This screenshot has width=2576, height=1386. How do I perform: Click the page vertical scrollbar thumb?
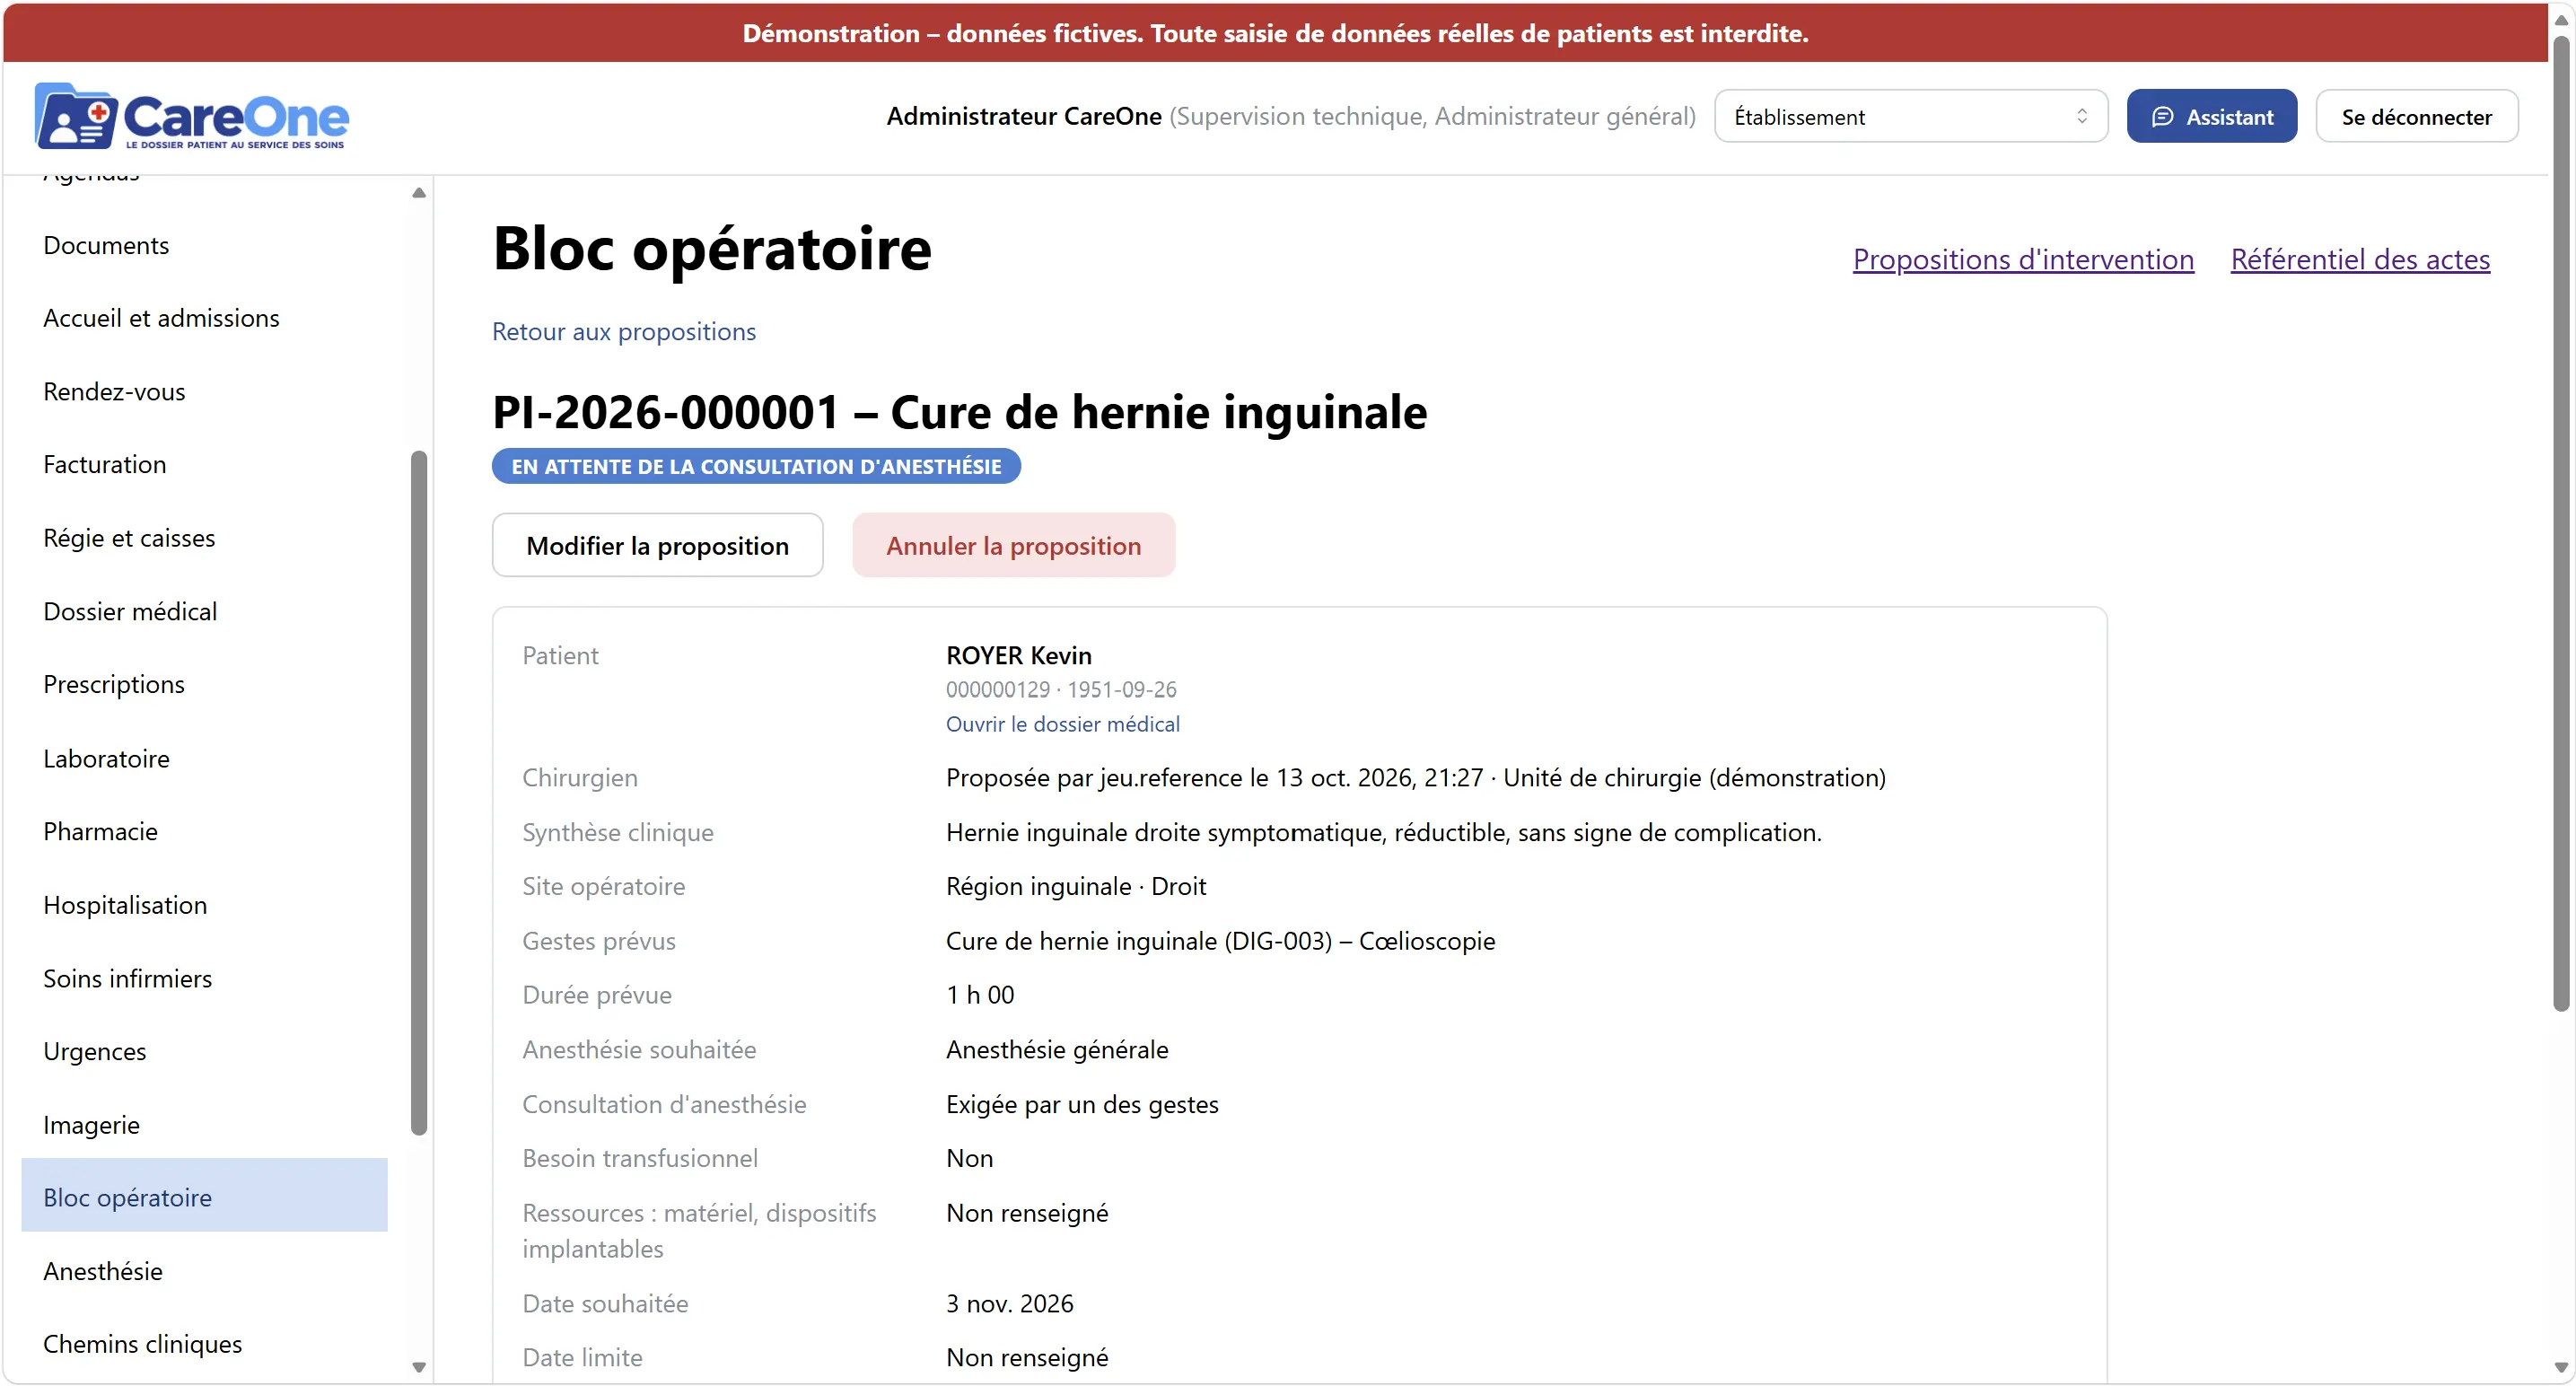point(2561,524)
